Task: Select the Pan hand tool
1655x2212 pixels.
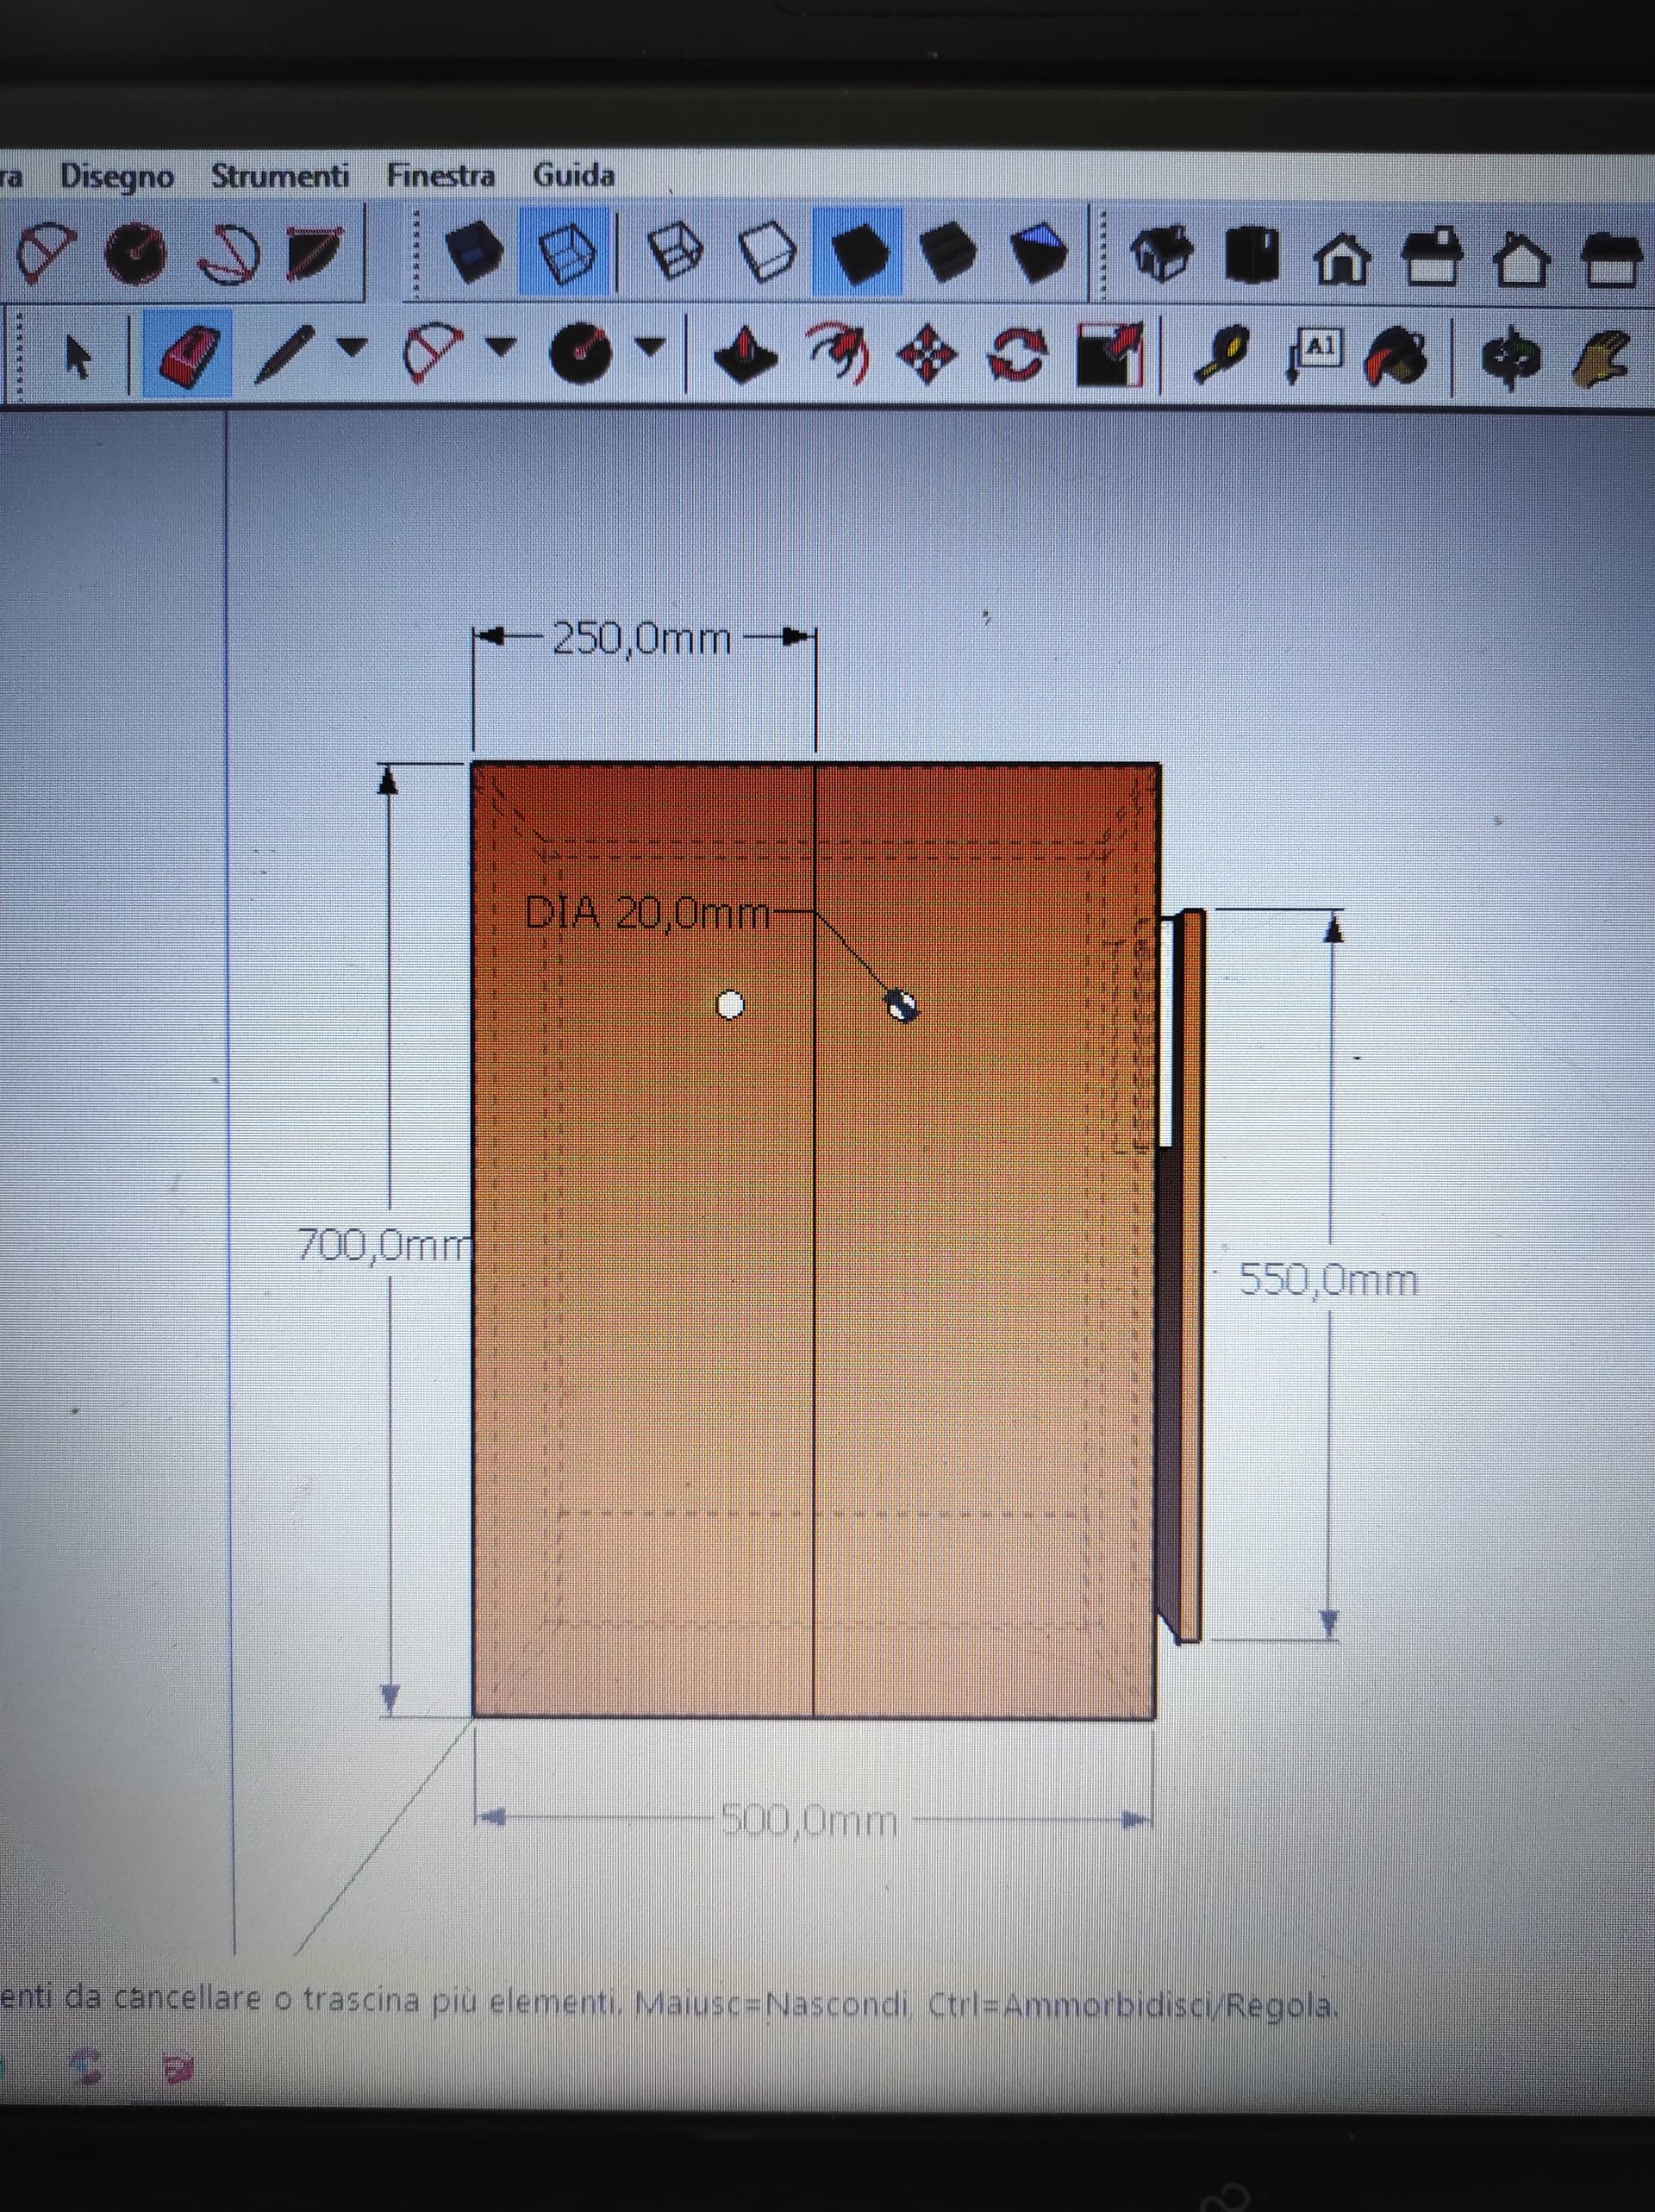Action: point(1603,359)
